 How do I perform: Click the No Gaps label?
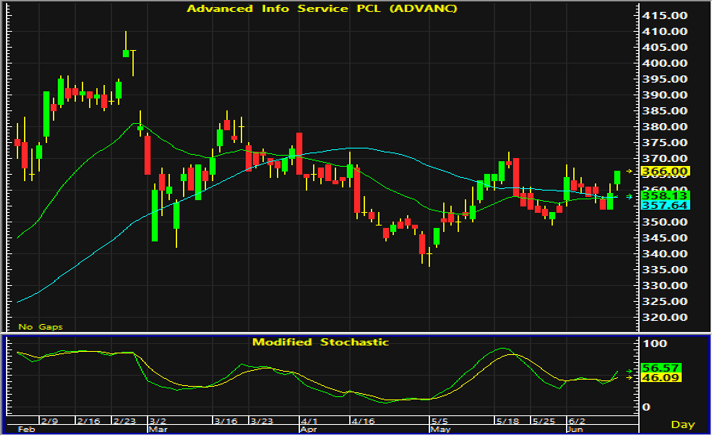(x=40, y=327)
